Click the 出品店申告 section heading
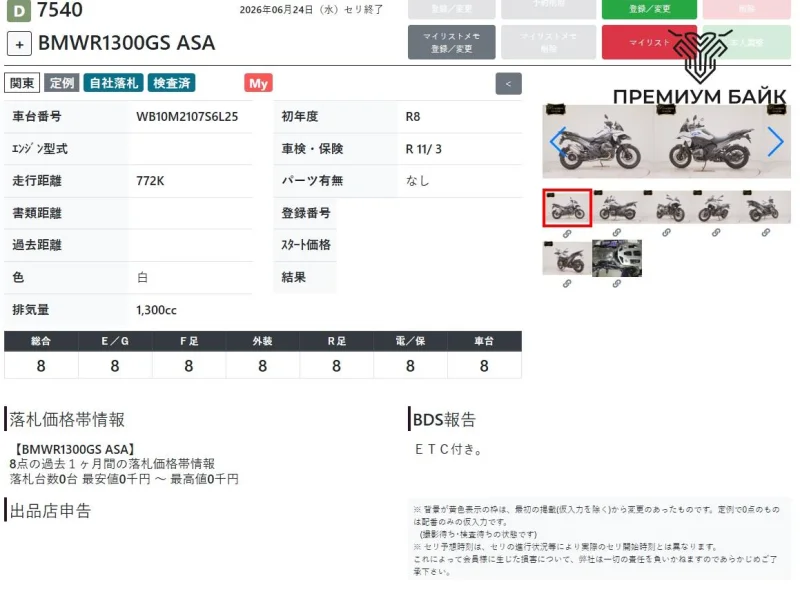800x600 pixels. 50,511
